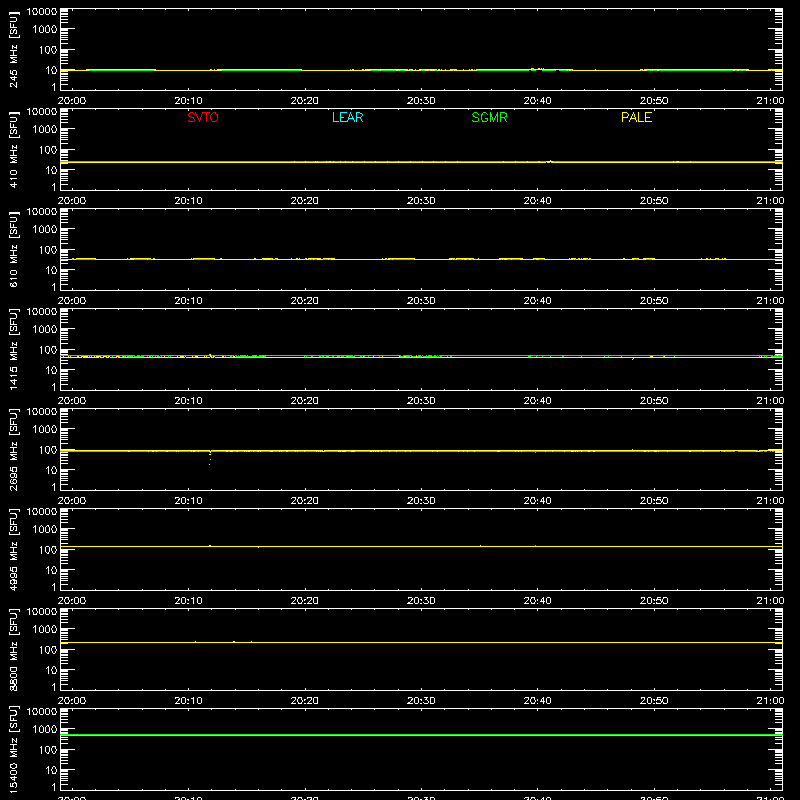This screenshot has height=800, width=800.
Task: Click the green SGMR station label
Action: 489,117
